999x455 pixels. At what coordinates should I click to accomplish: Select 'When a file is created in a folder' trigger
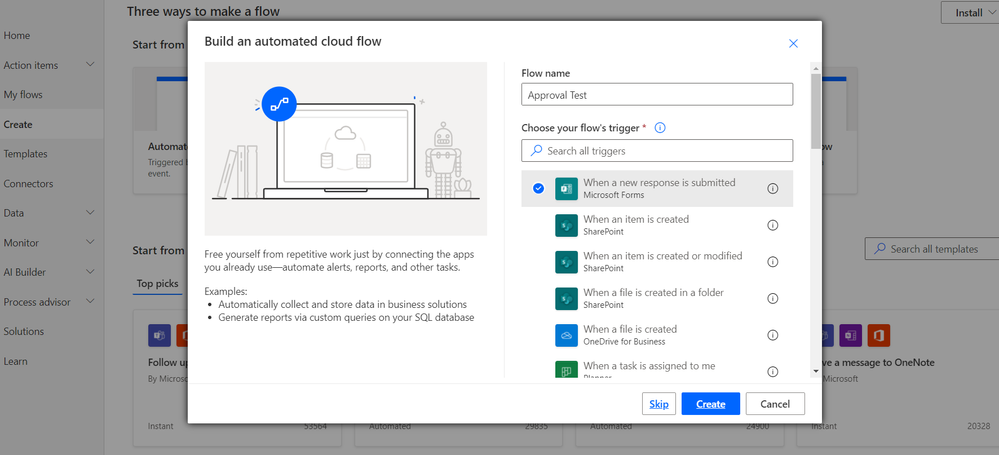click(x=657, y=299)
